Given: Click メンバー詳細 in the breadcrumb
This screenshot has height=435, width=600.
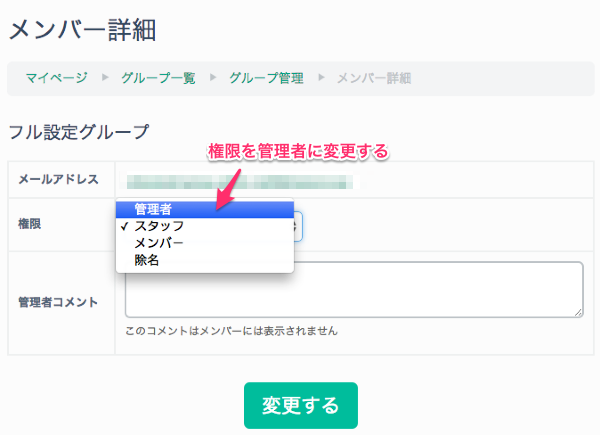Looking at the screenshot, I should pyautogui.click(x=375, y=77).
